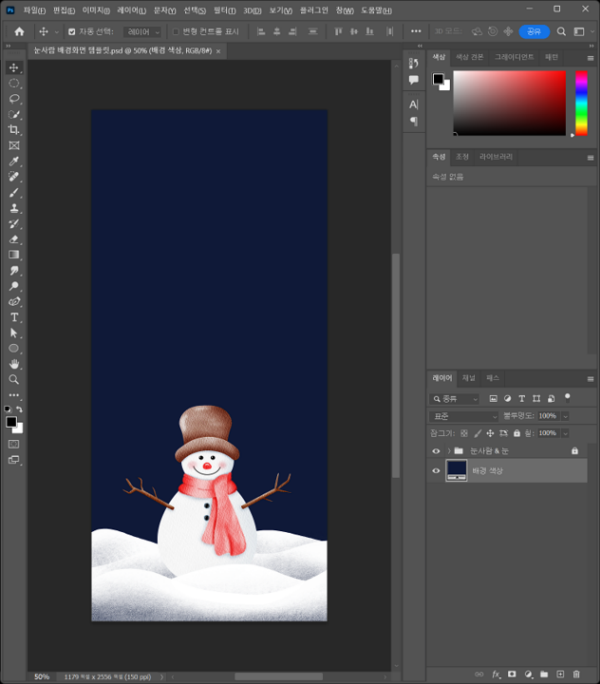Open the 레이어 auto-select dropdown
The height and width of the screenshot is (684, 600).
click(x=142, y=32)
